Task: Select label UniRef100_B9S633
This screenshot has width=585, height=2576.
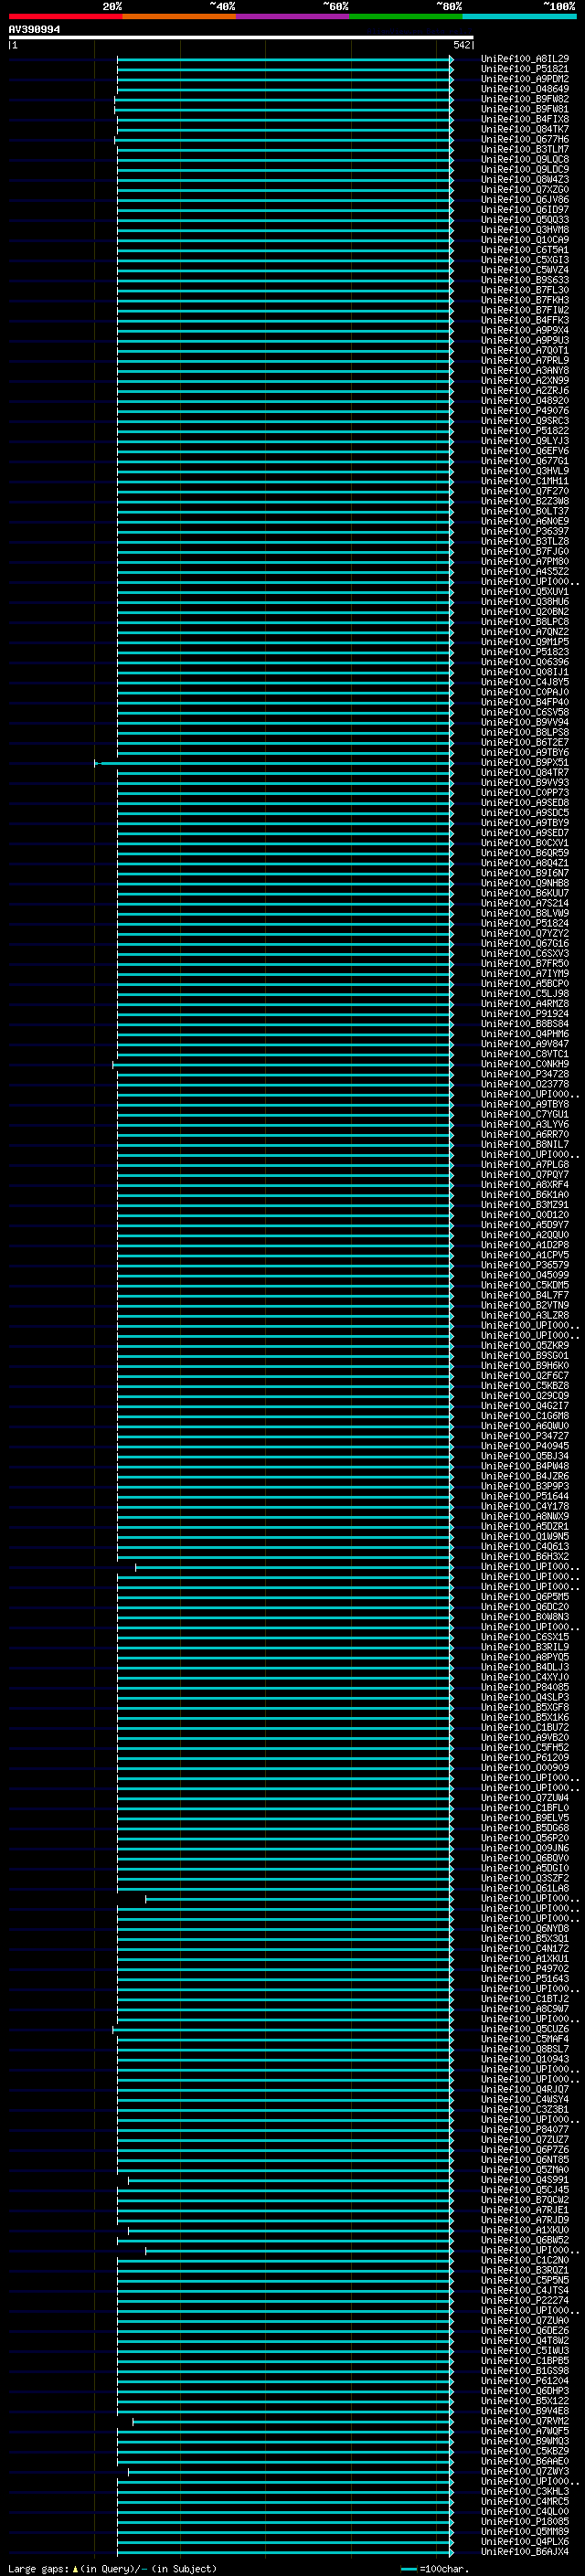Action: pos(525,280)
